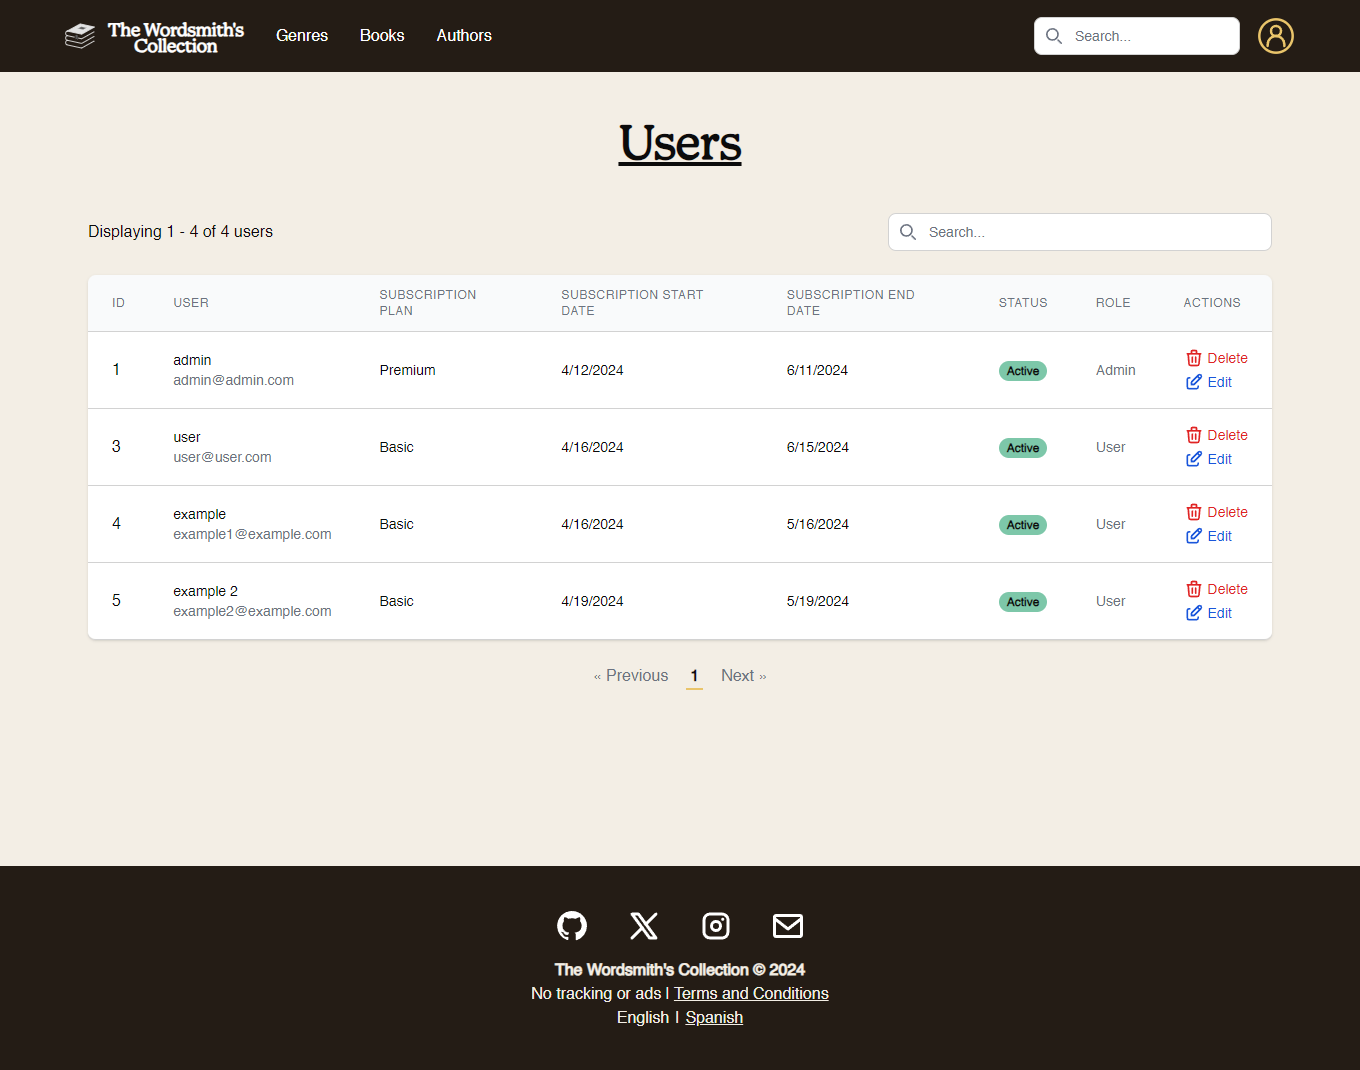This screenshot has height=1070, width=1360.
Task: Click the Active badge in example 2 row
Action: point(1023,602)
